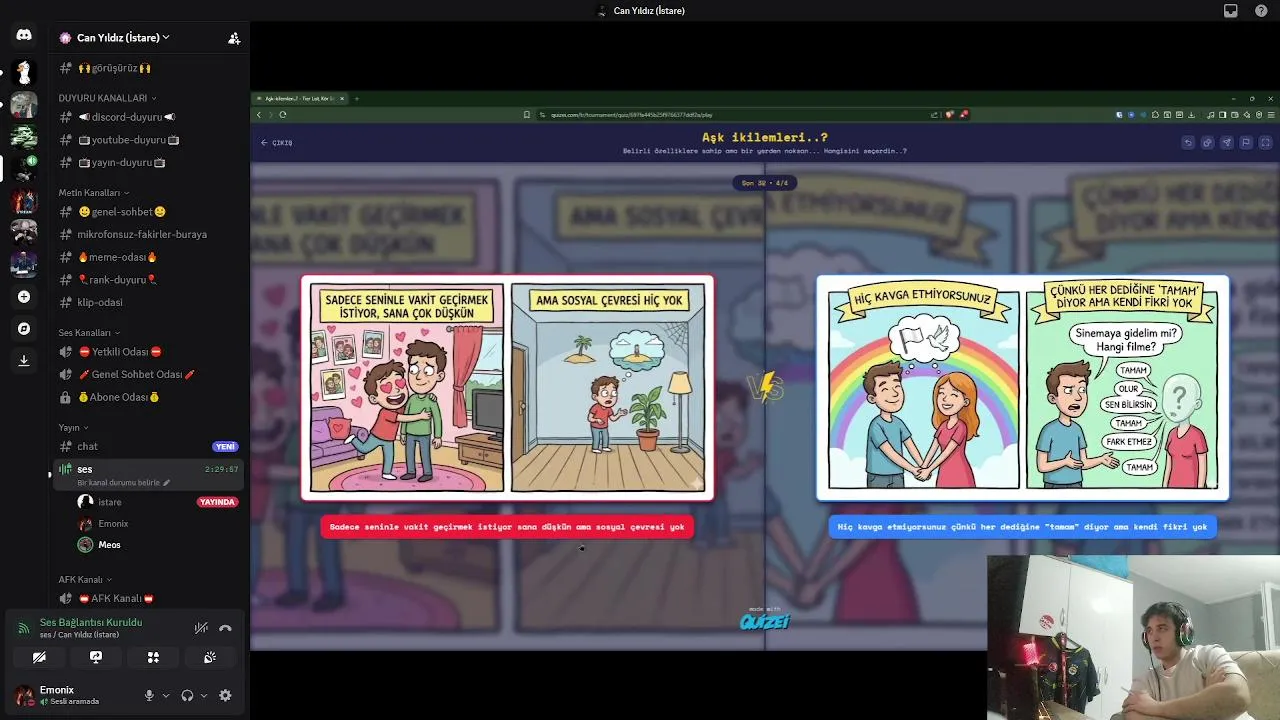Open the meme-odası channel

click(x=148, y=257)
